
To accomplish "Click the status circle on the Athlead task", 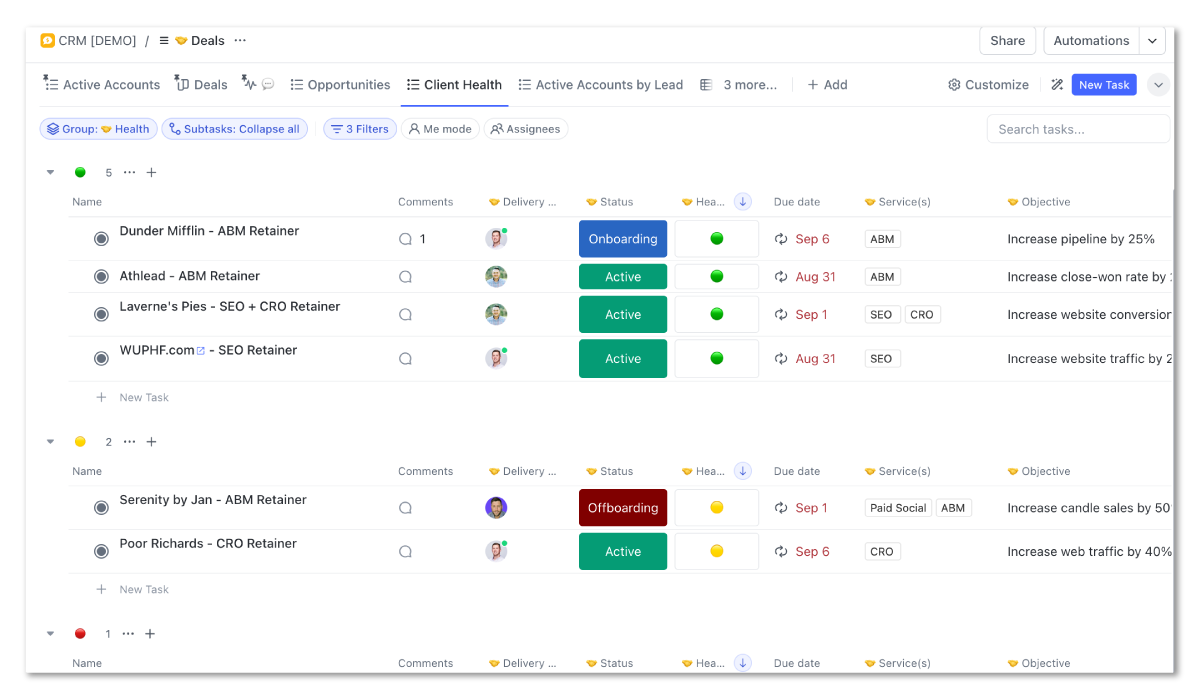I will 100,276.
